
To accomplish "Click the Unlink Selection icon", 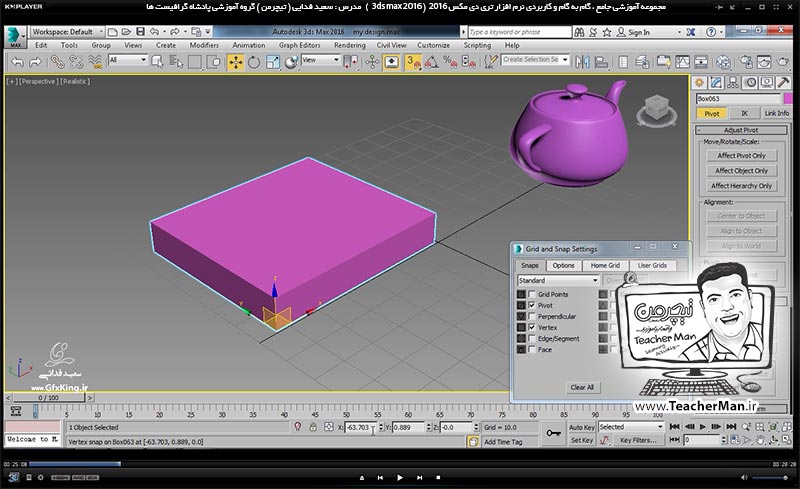I will coord(76,62).
